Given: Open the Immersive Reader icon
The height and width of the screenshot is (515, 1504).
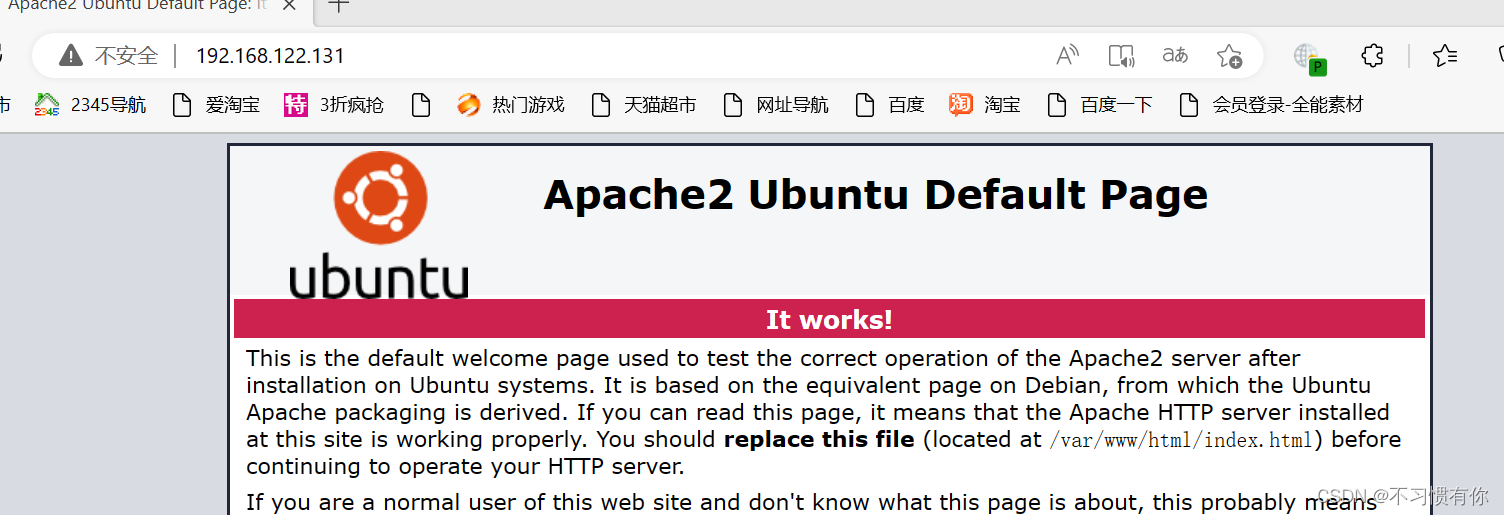Looking at the screenshot, I should click(1121, 55).
